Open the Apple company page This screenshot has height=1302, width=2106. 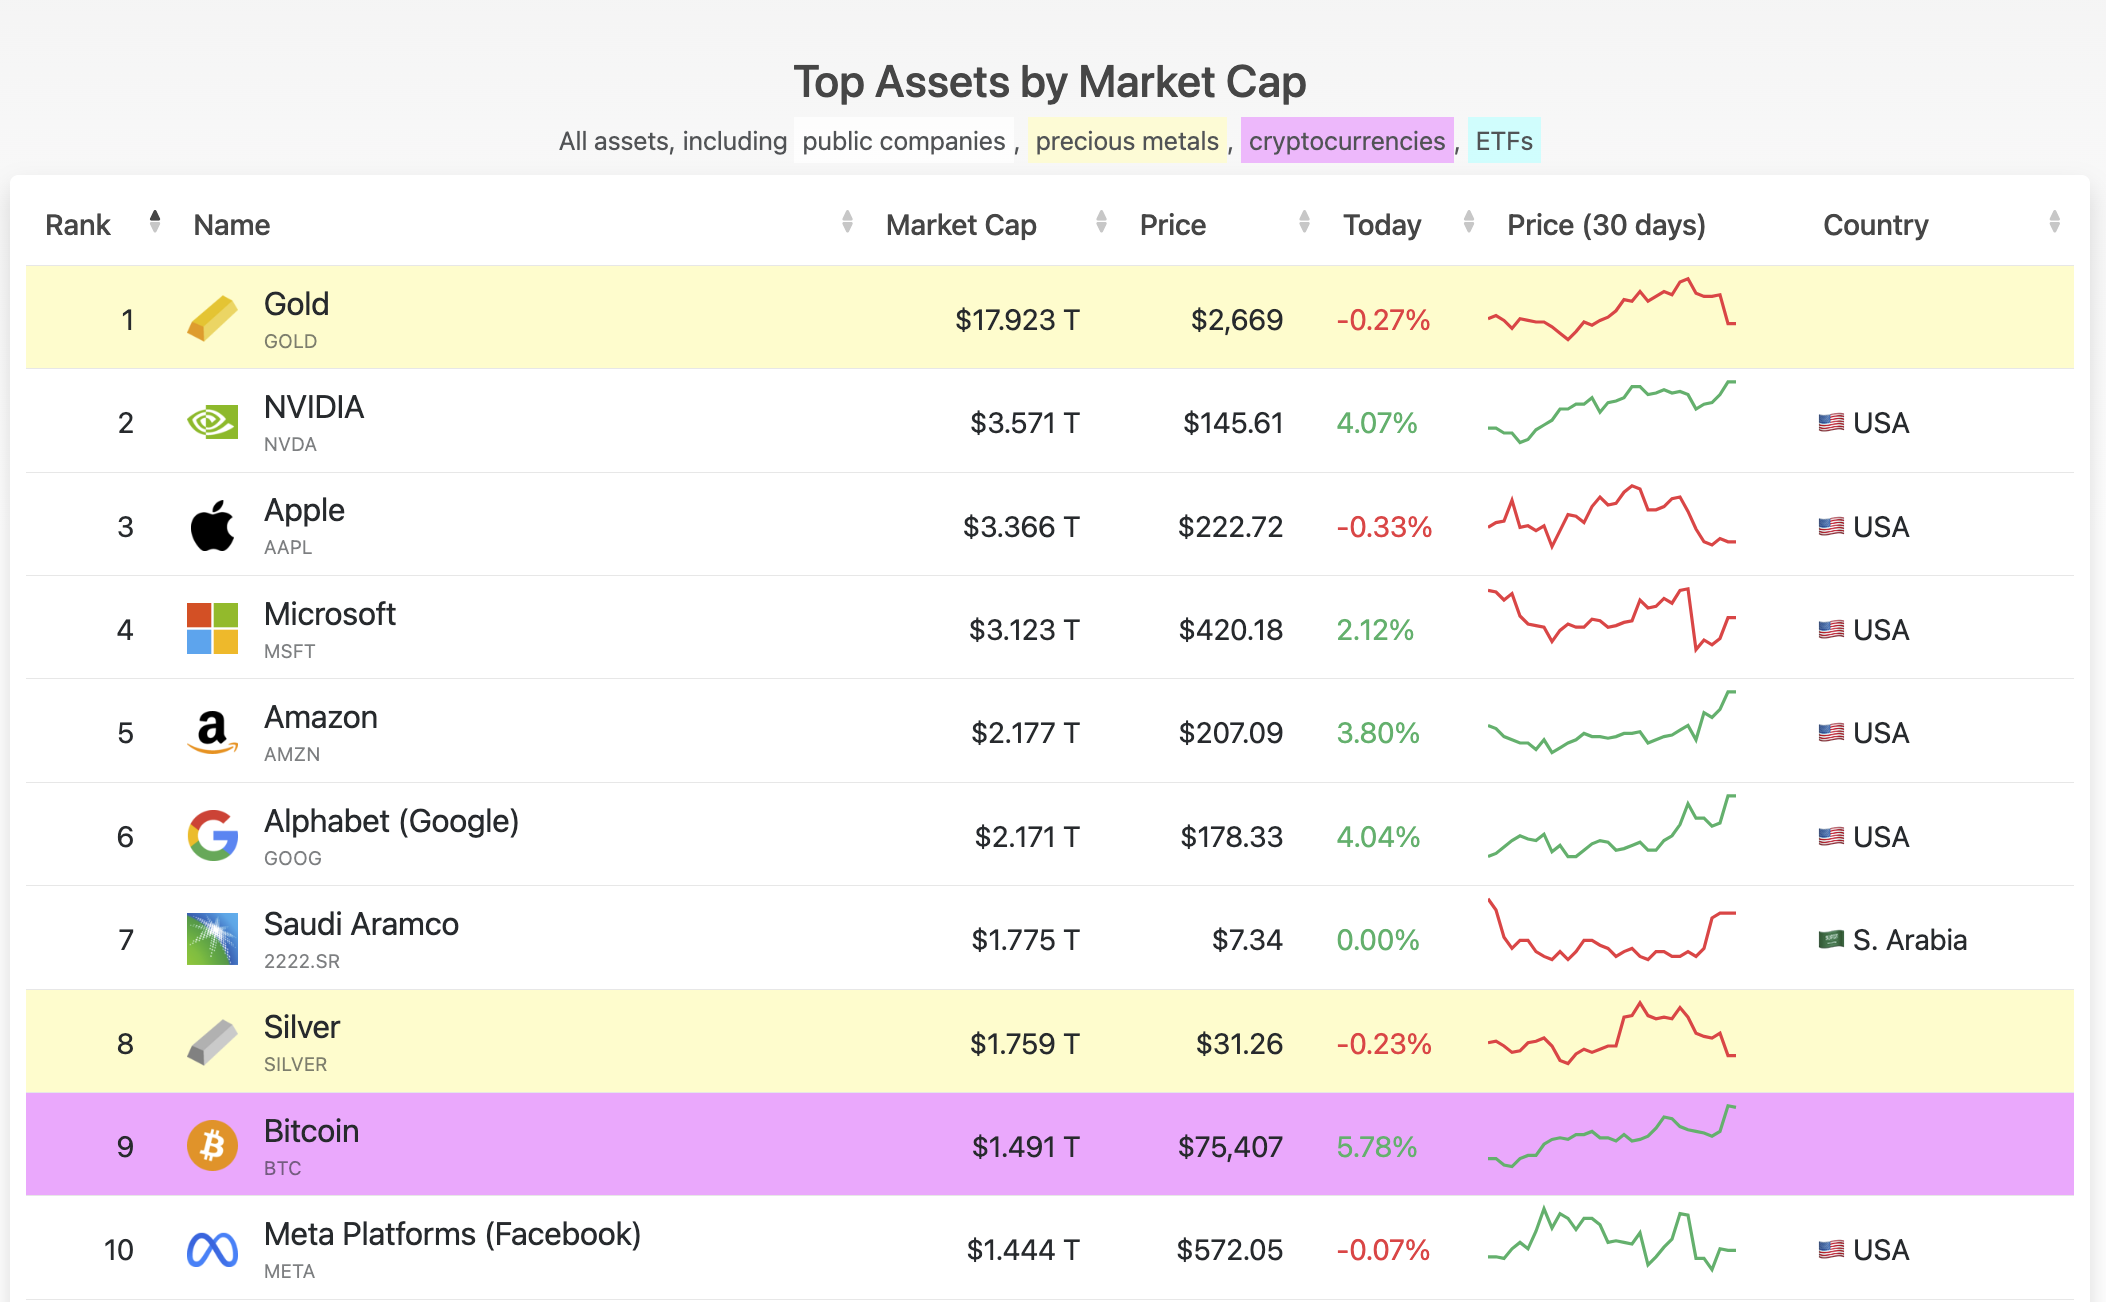304,511
